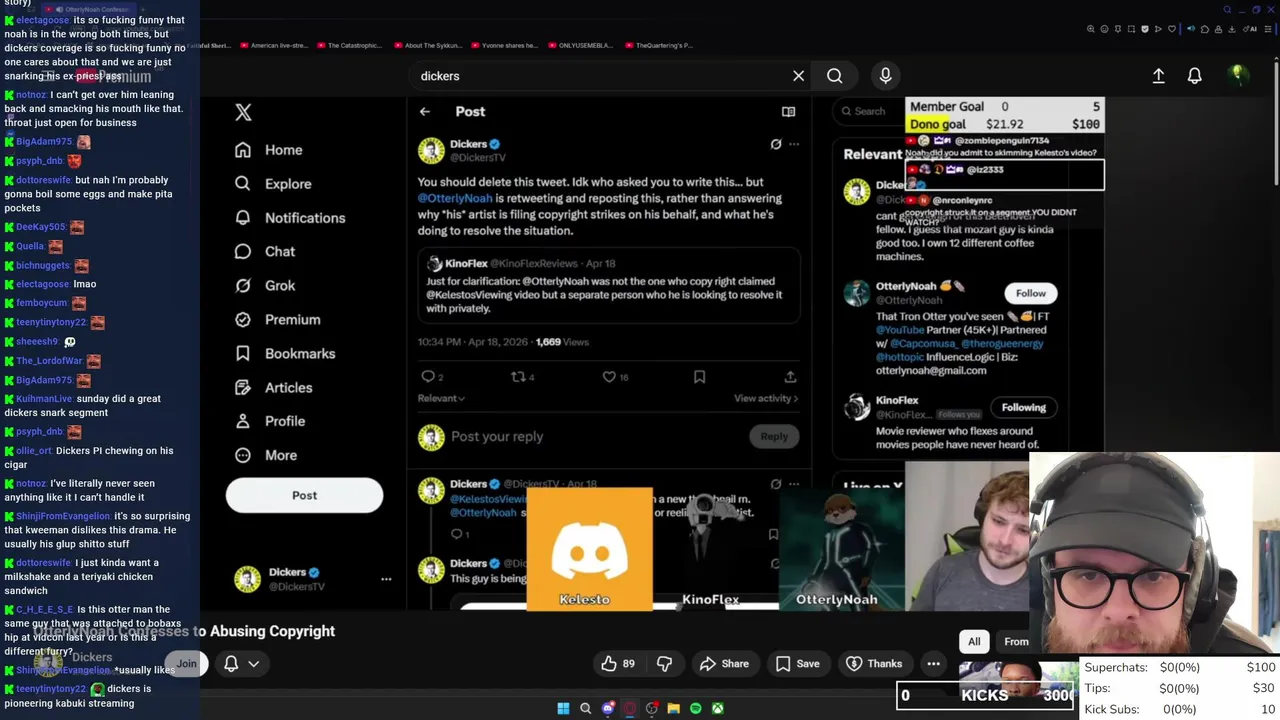Start voice search with the microphone icon
This screenshot has height=720, width=1280.
coord(885,76)
